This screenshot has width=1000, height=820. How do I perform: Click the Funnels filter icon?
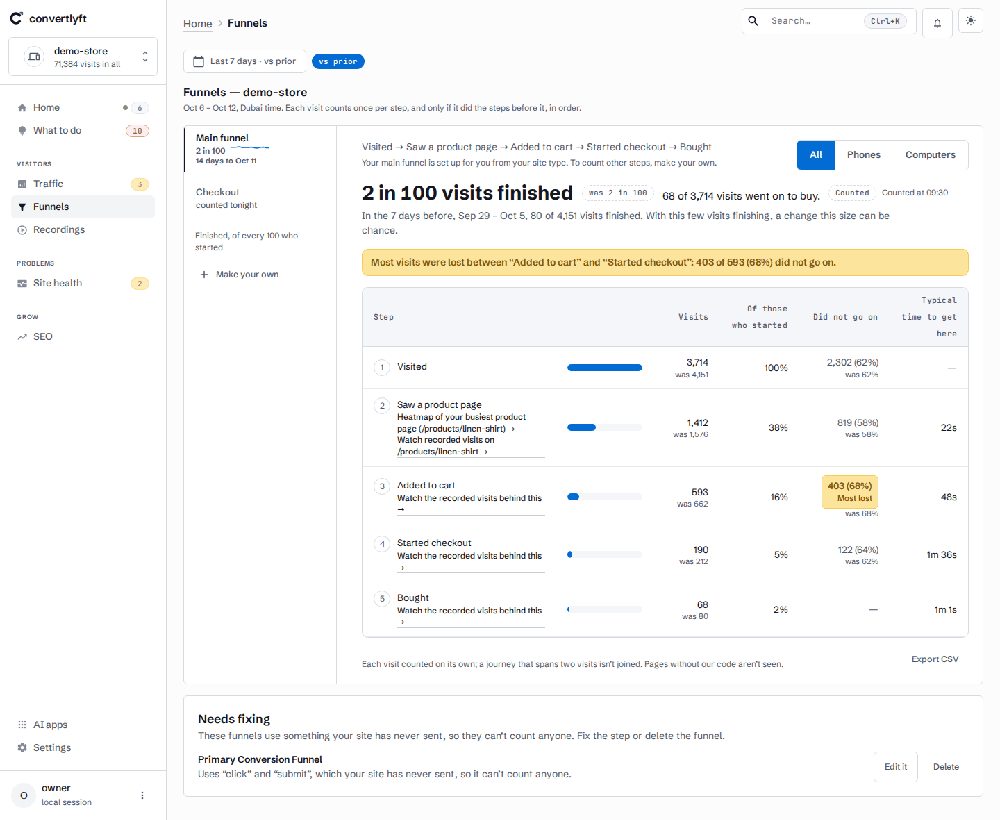coord(22,207)
